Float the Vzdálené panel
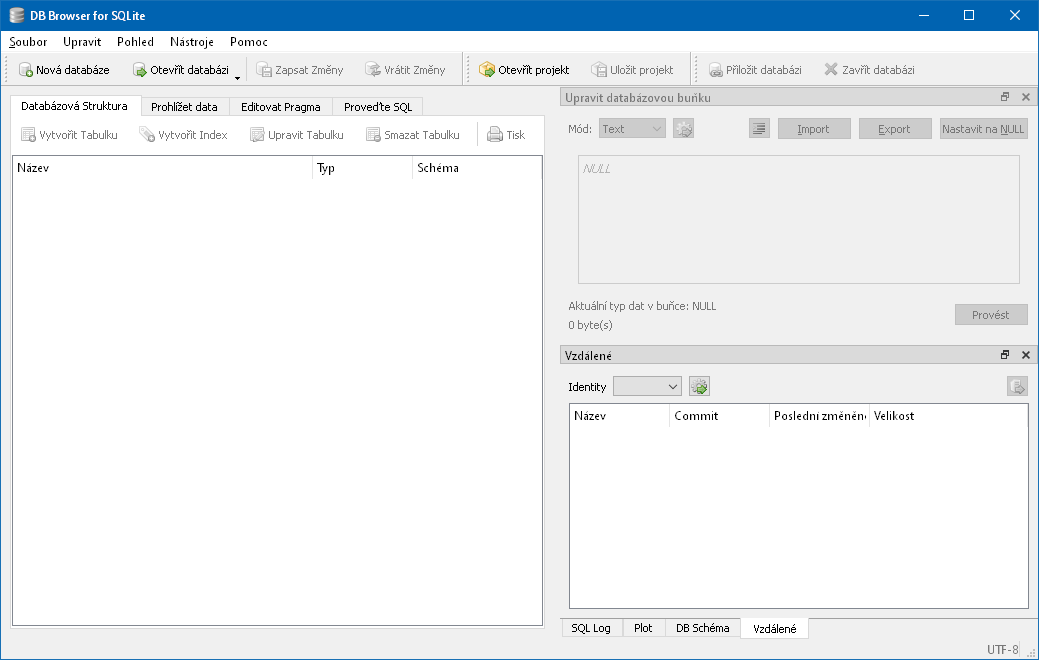The height and width of the screenshot is (660, 1039). 1005,355
